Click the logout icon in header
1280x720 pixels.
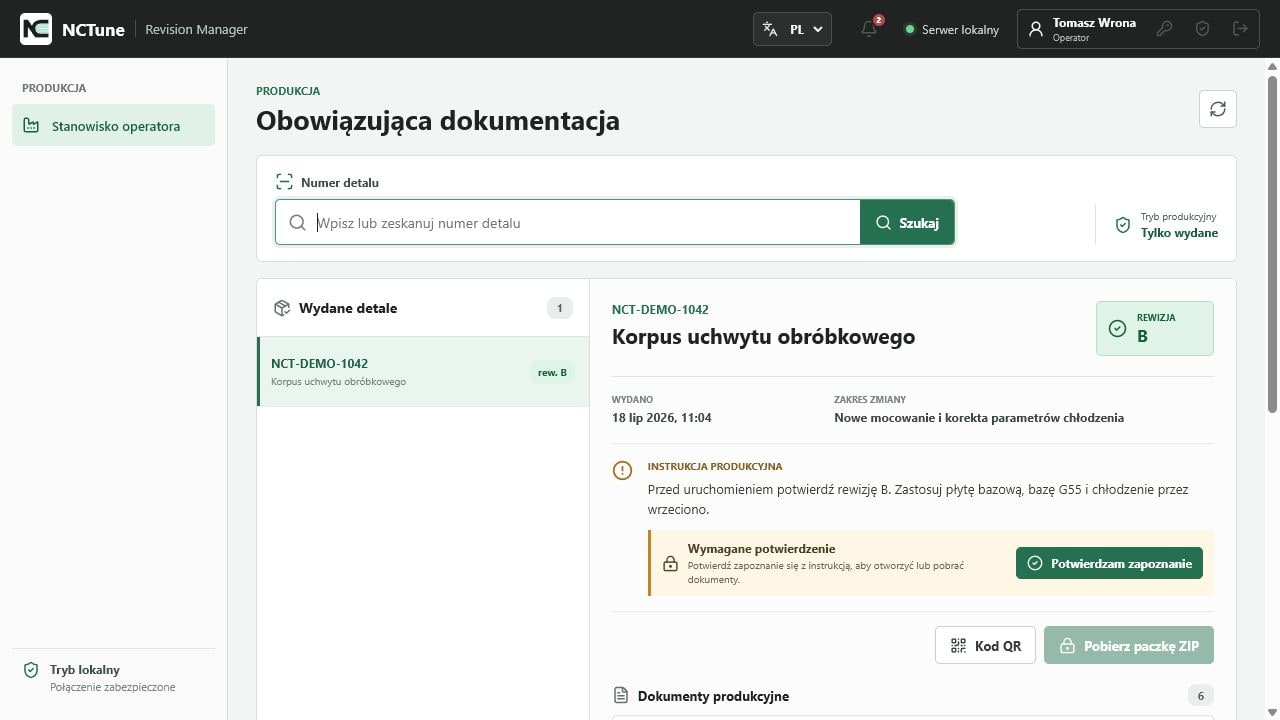click(x=1240, y=29)
